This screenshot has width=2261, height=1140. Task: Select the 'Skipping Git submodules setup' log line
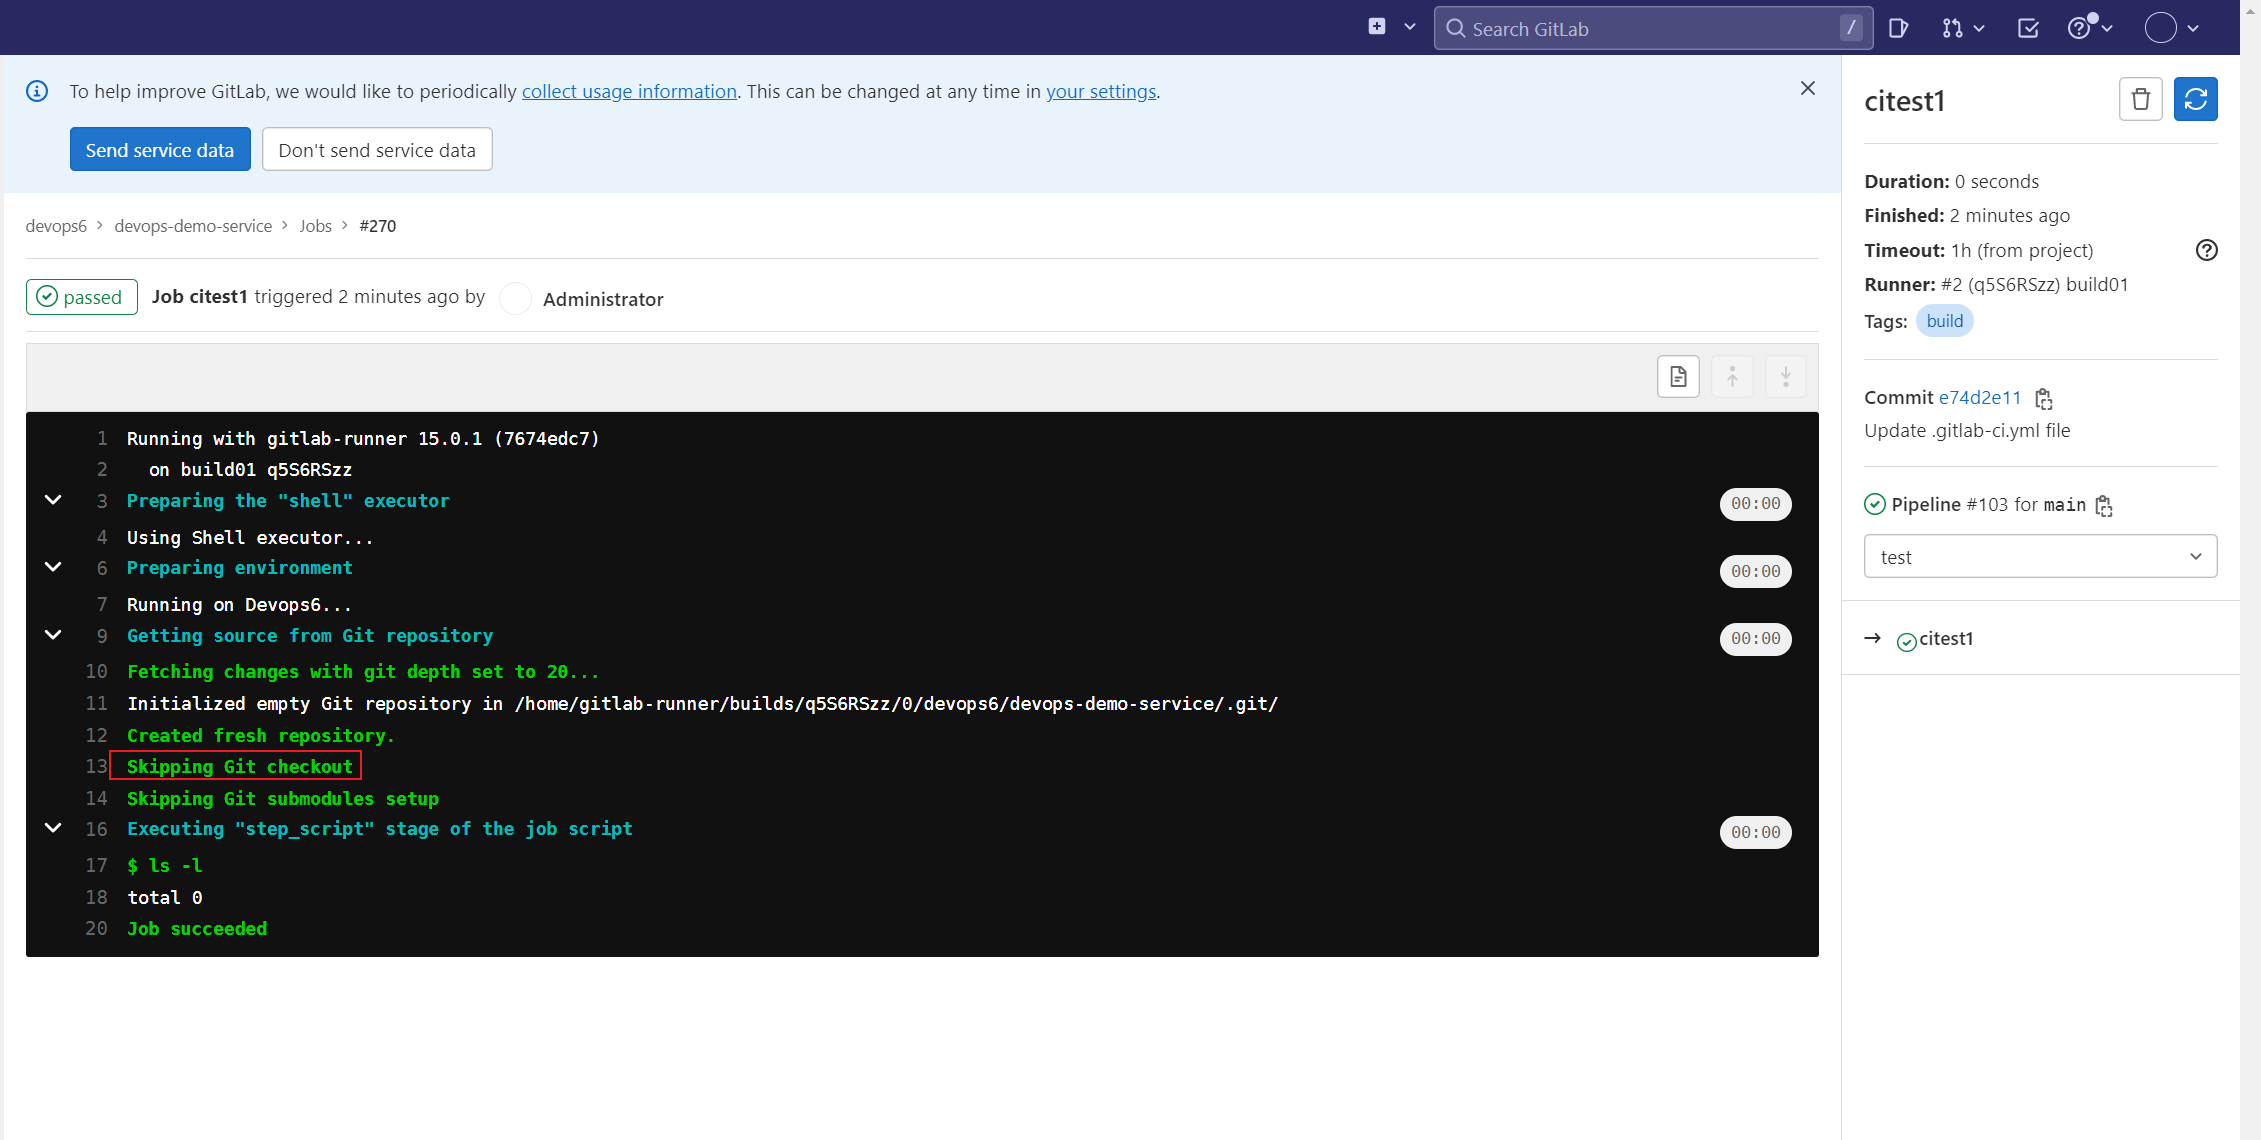(283, 798)
